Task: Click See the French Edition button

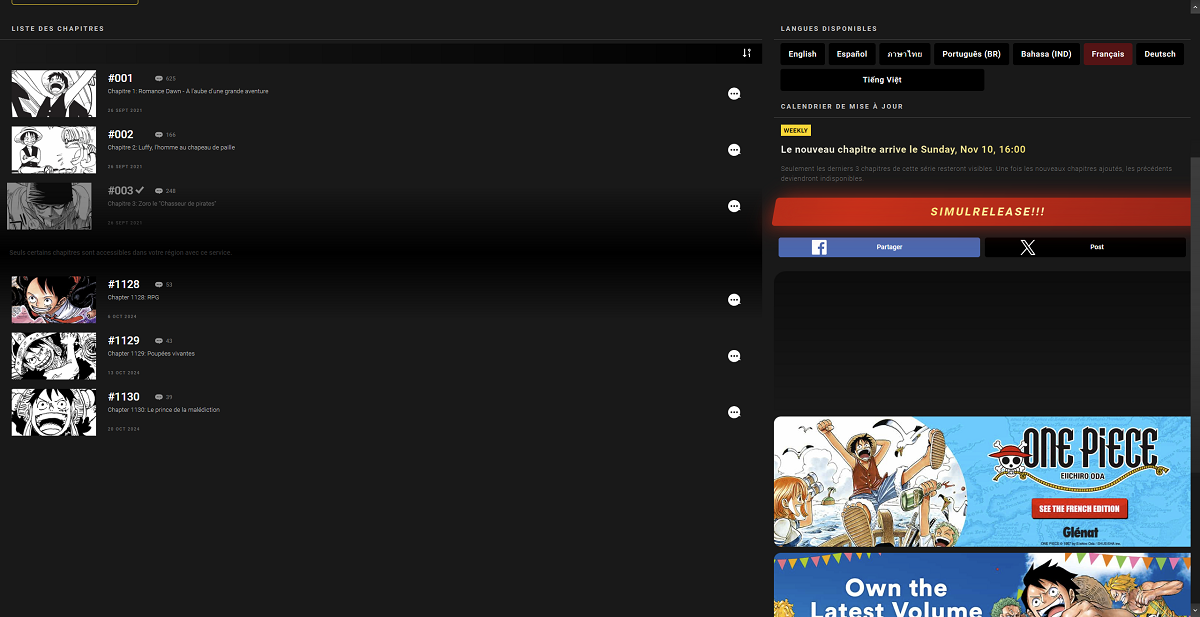Action: [x=1079, y=509]
